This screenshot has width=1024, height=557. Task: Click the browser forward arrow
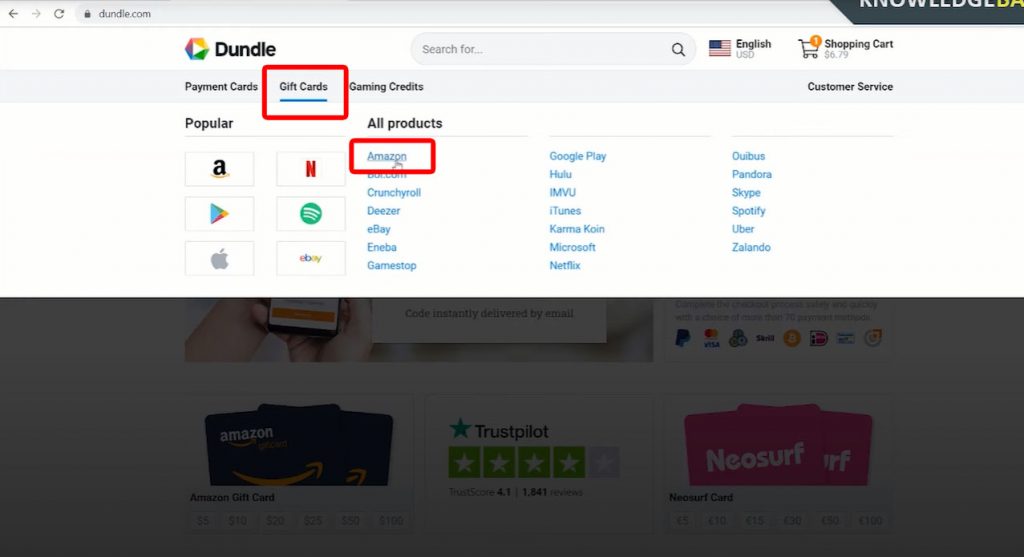click(x=36, y=14)
